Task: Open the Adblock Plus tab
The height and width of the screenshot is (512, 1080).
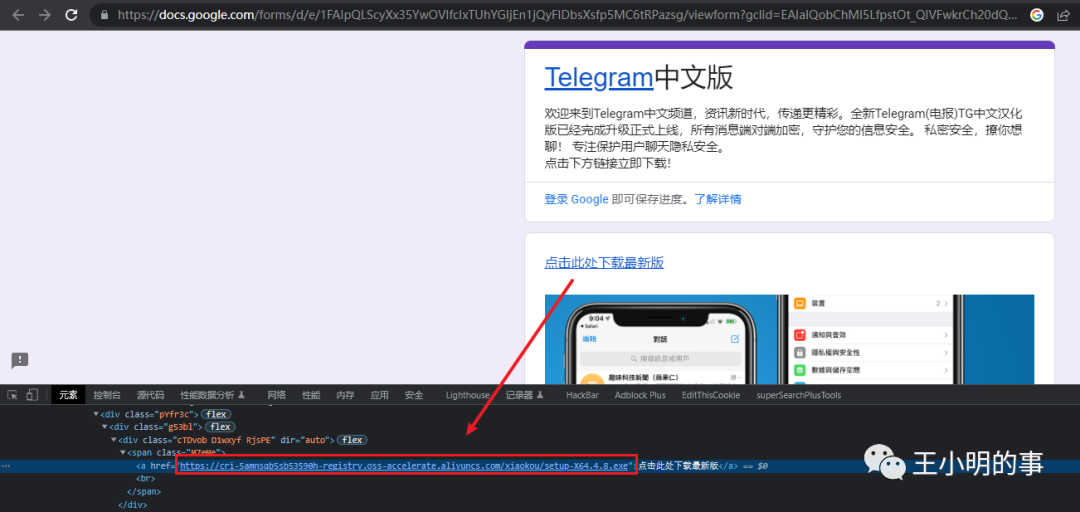Action: click(640, 395)
